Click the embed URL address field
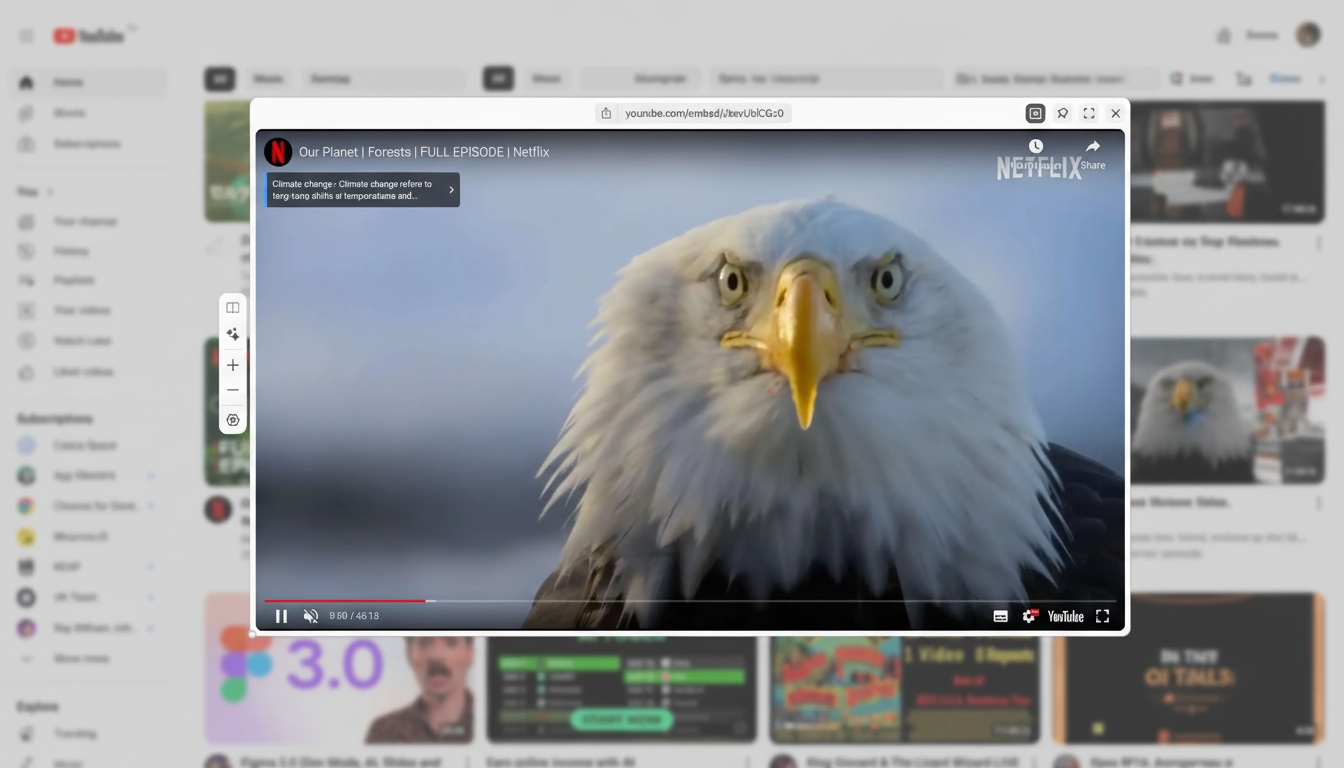 [704, 114]
